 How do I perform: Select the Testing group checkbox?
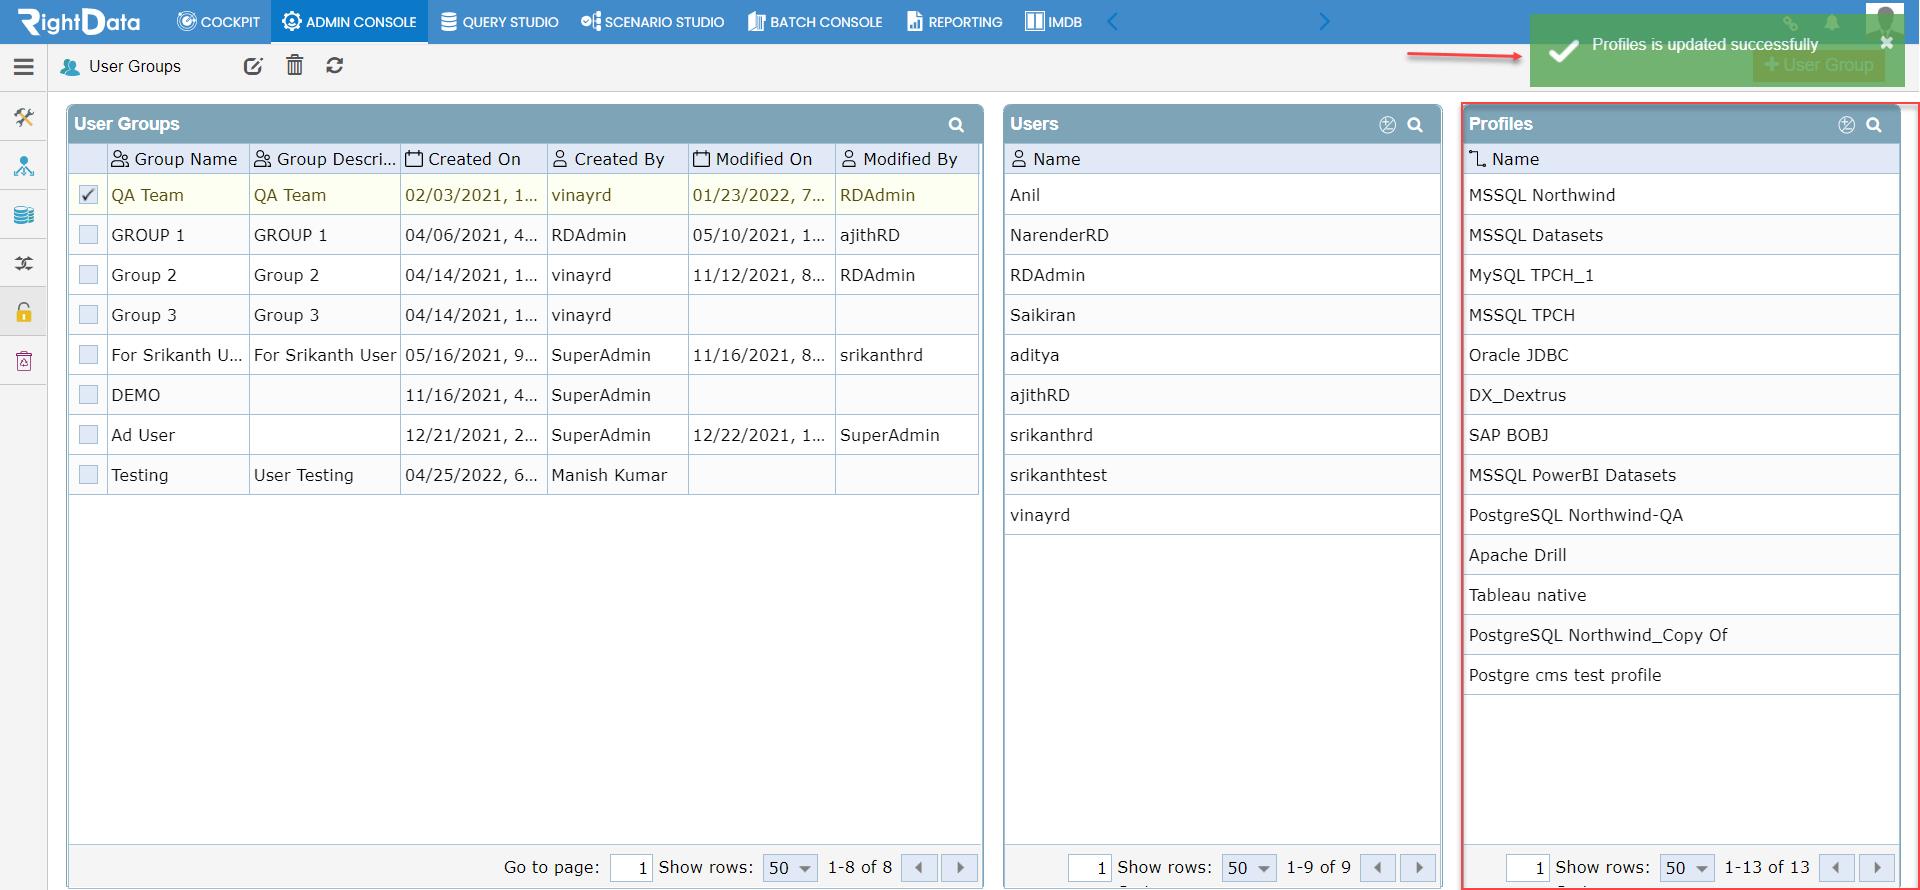(x=88, y=475)
